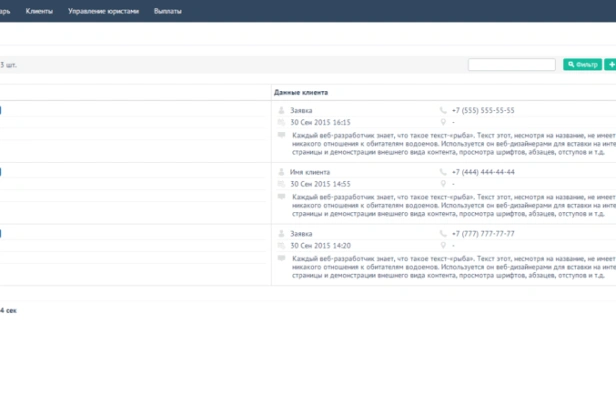Click person icon next to Имя клиента
616x405 pixels.
coord(281,172)
